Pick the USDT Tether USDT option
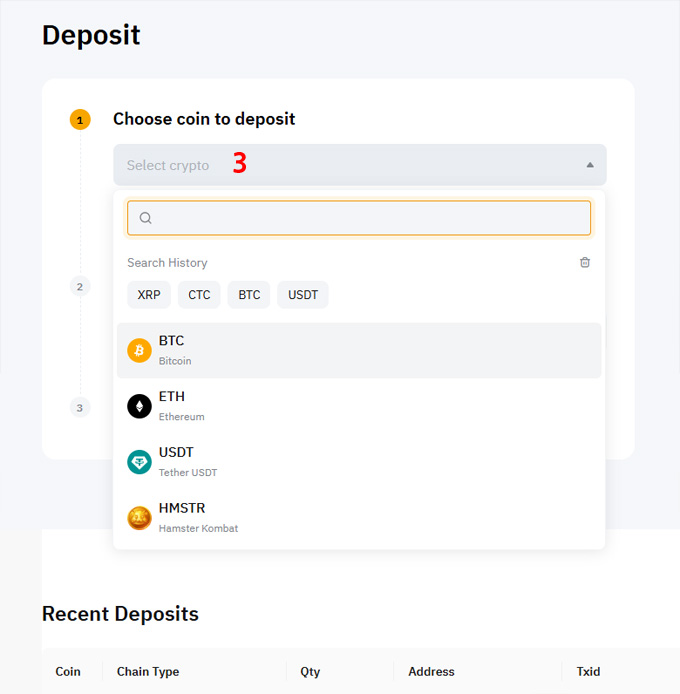 click(x=359, y=462)
